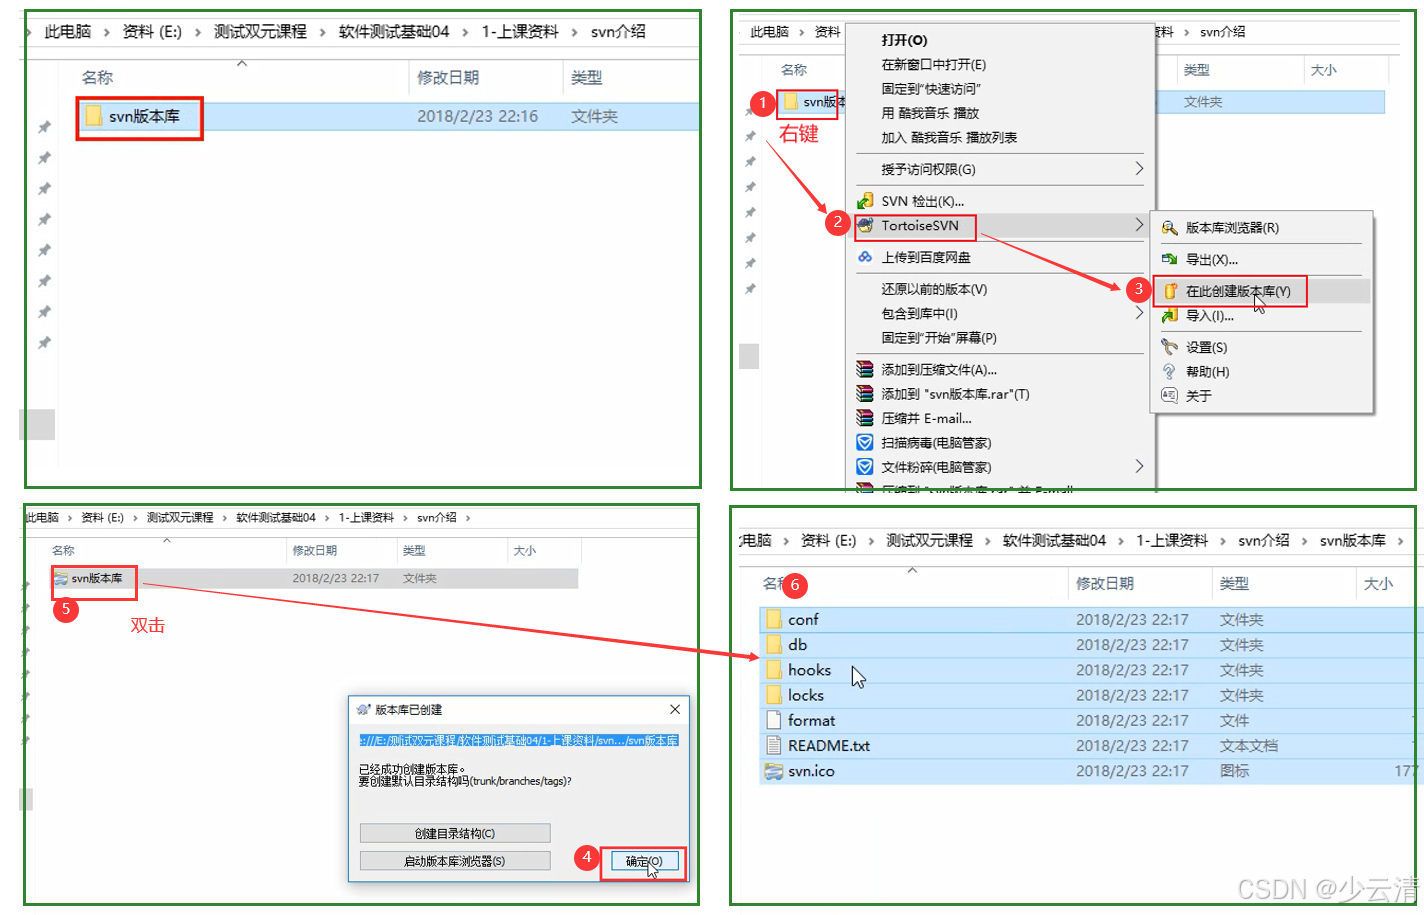Click the 版本库已创建 dialog title text

(408, 709)
